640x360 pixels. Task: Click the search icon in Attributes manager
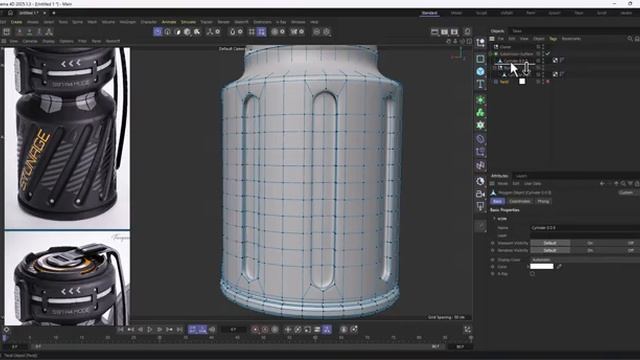[623, 184]
